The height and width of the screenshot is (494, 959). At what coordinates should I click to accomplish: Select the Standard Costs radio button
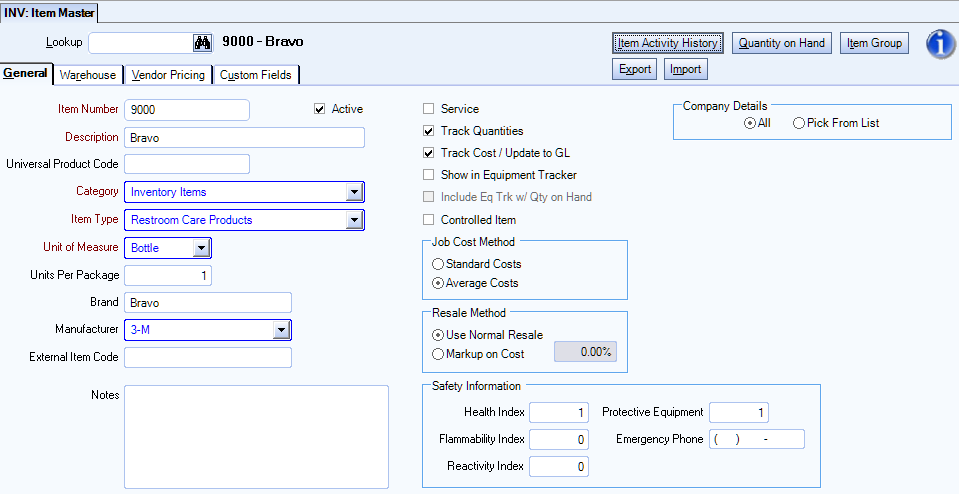(x=438, y=264)
